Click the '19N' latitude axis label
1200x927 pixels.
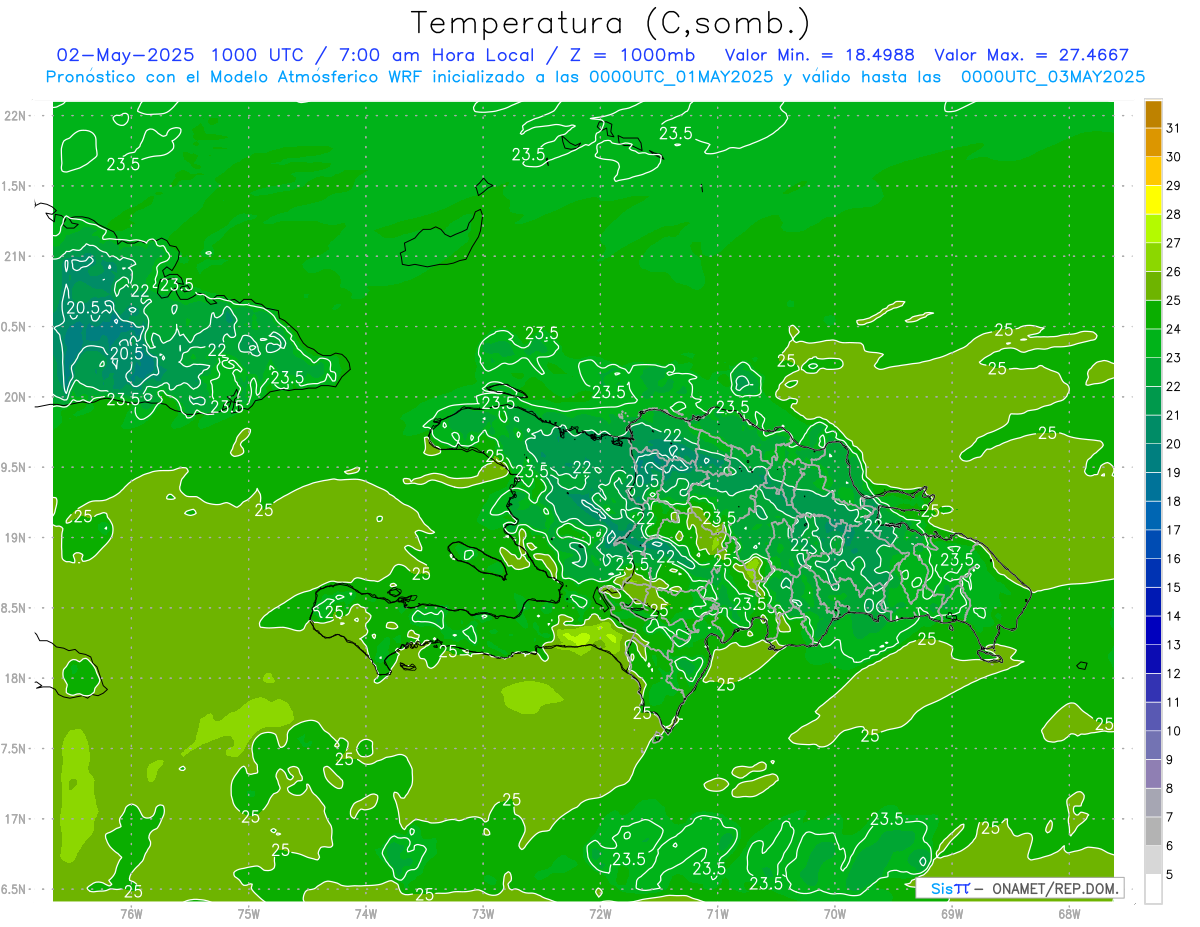pos(14,537)
